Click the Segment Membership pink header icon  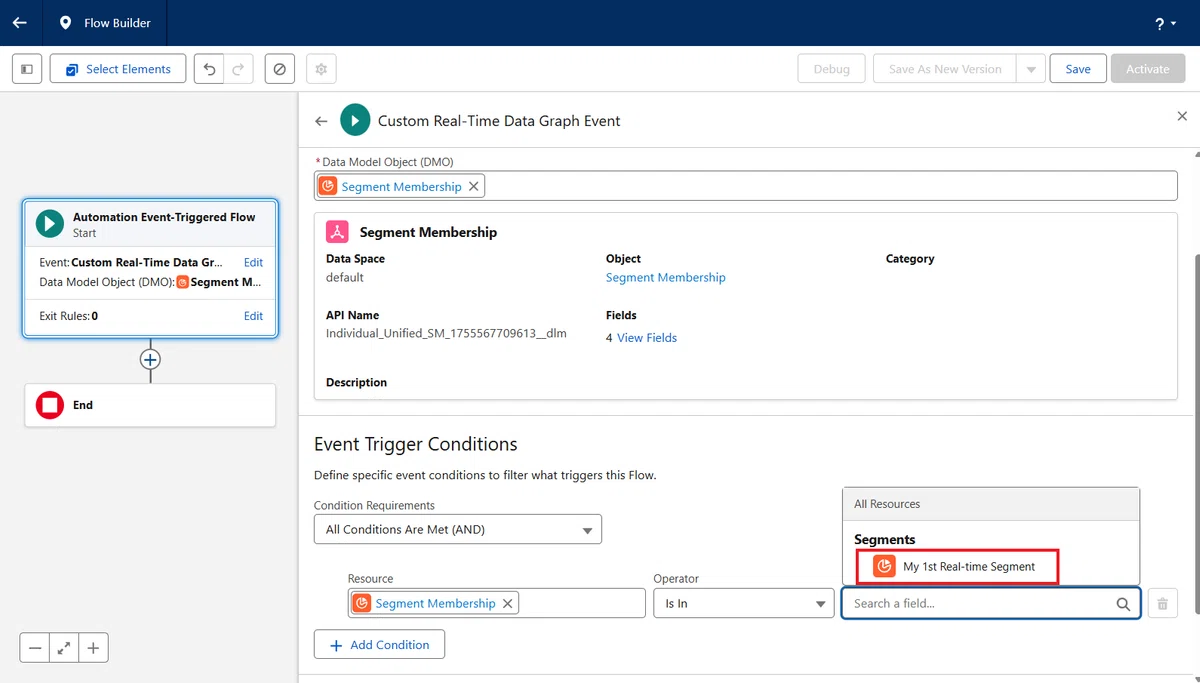click(338, 232)
